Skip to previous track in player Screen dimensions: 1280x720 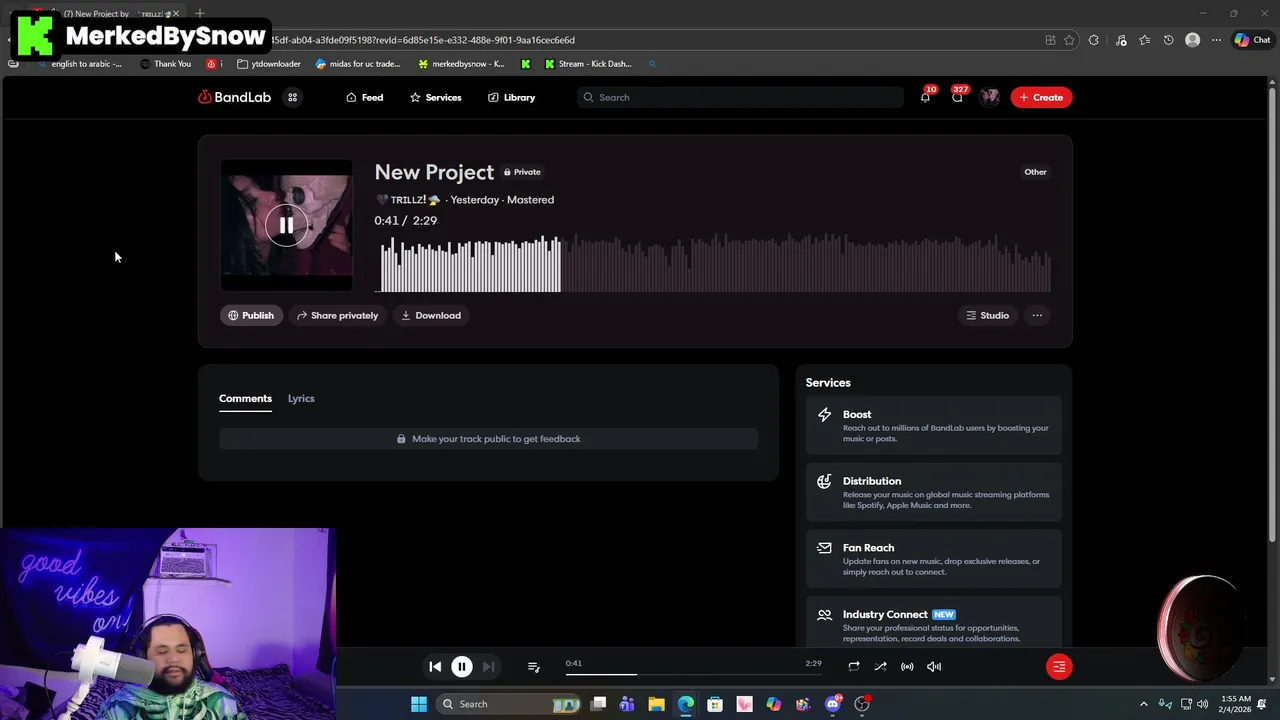pyautogui.click(x=435, y=666)
